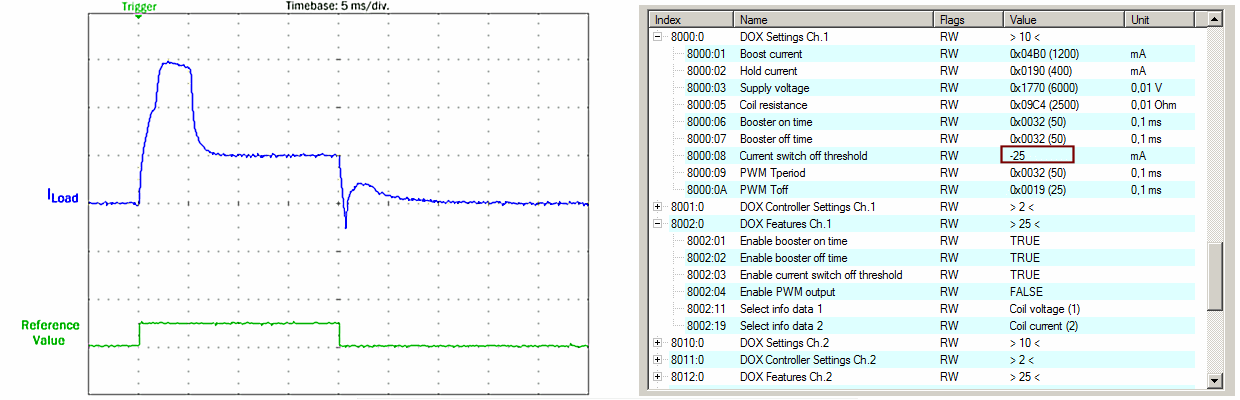This screenshot has width=1240, height=400.
Task: Click the scrollbar down arrow
Action: pos(1215,380)
